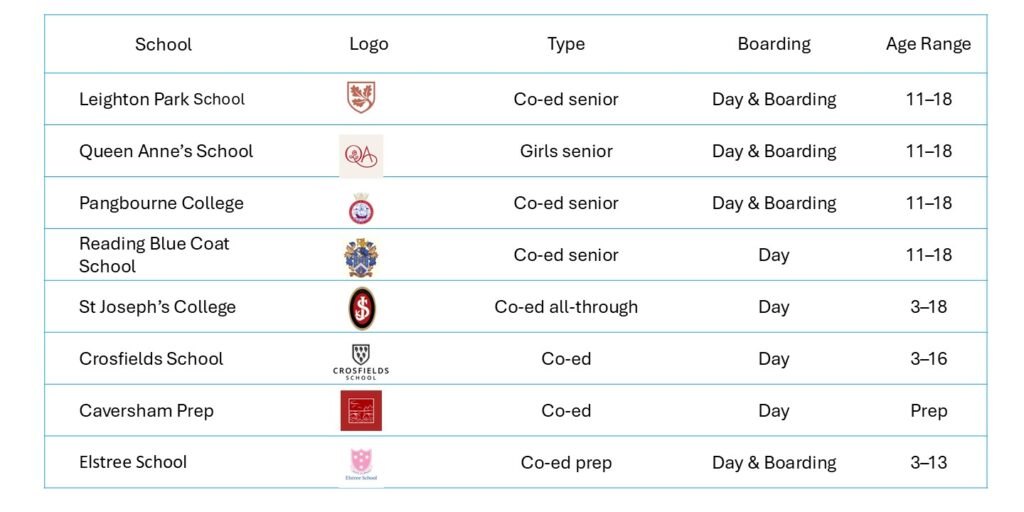Click the Type column header
Screen dimensions: 1024x512
(x=566, y=44)
